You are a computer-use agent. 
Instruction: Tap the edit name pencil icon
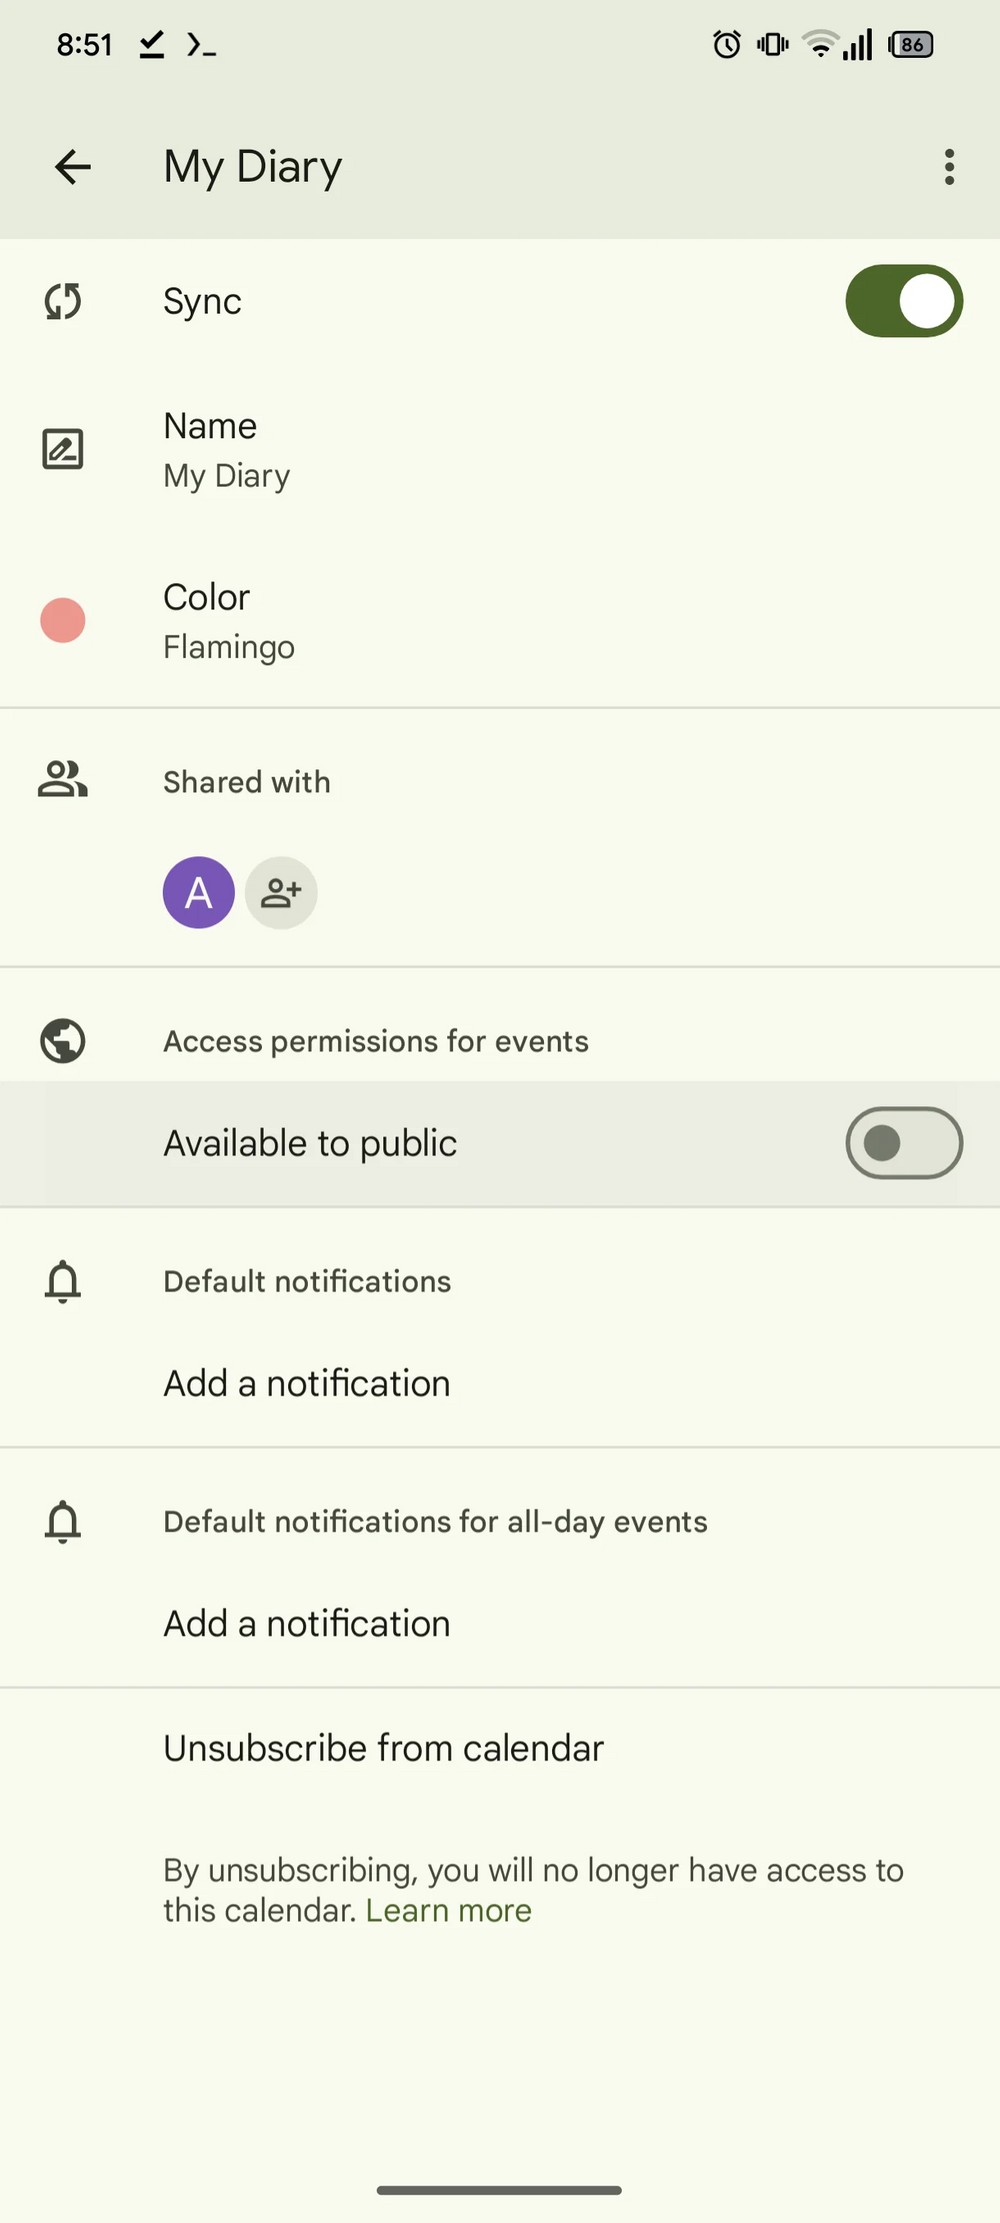coord(63,449)
